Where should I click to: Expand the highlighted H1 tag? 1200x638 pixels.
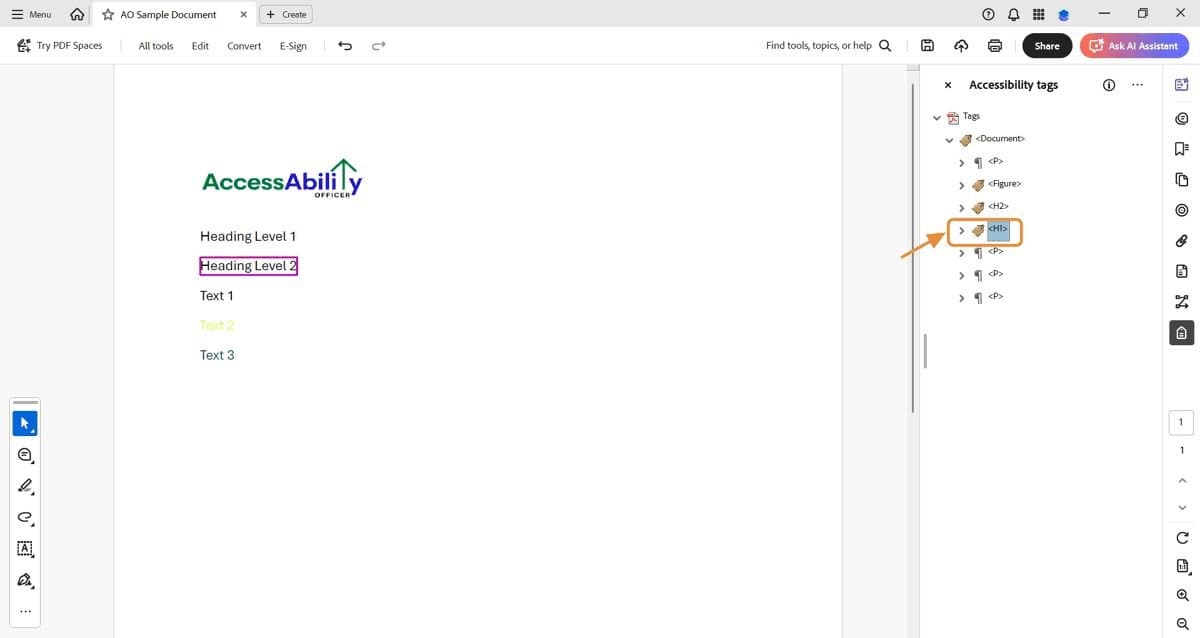[961, 229]
